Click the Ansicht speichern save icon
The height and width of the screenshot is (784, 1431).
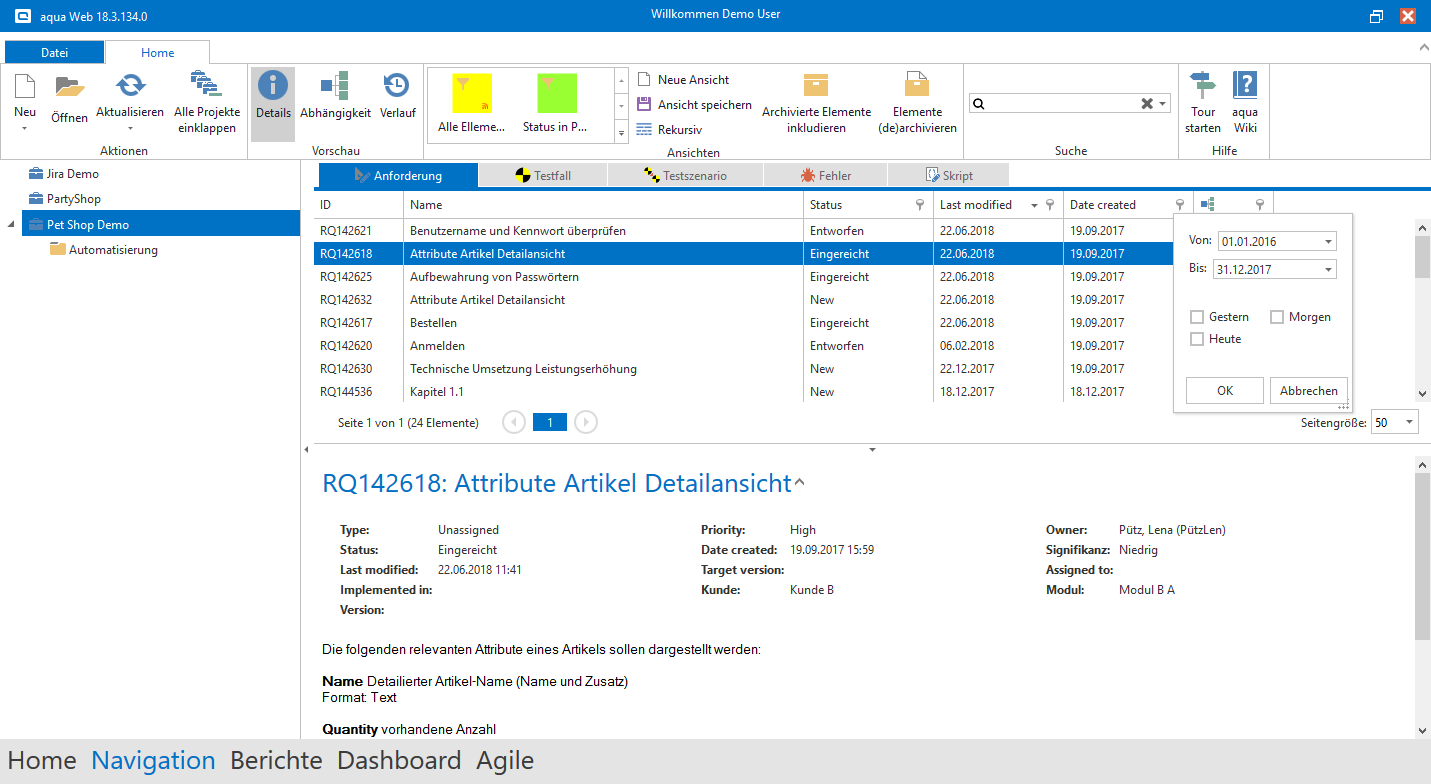click(645, 105)
